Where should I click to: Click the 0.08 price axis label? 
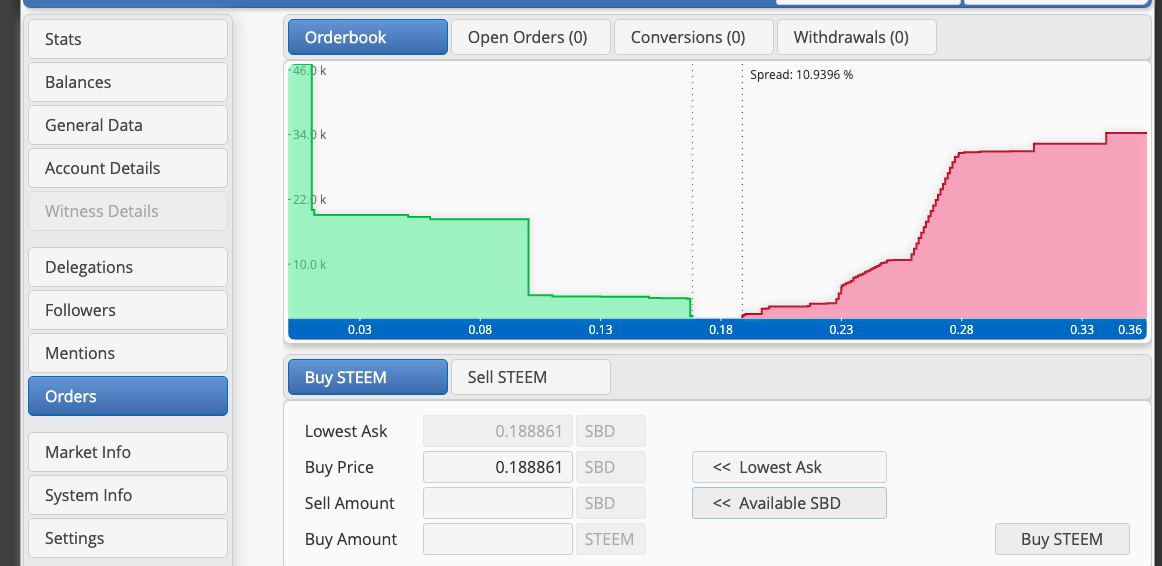tap(480, 330)
